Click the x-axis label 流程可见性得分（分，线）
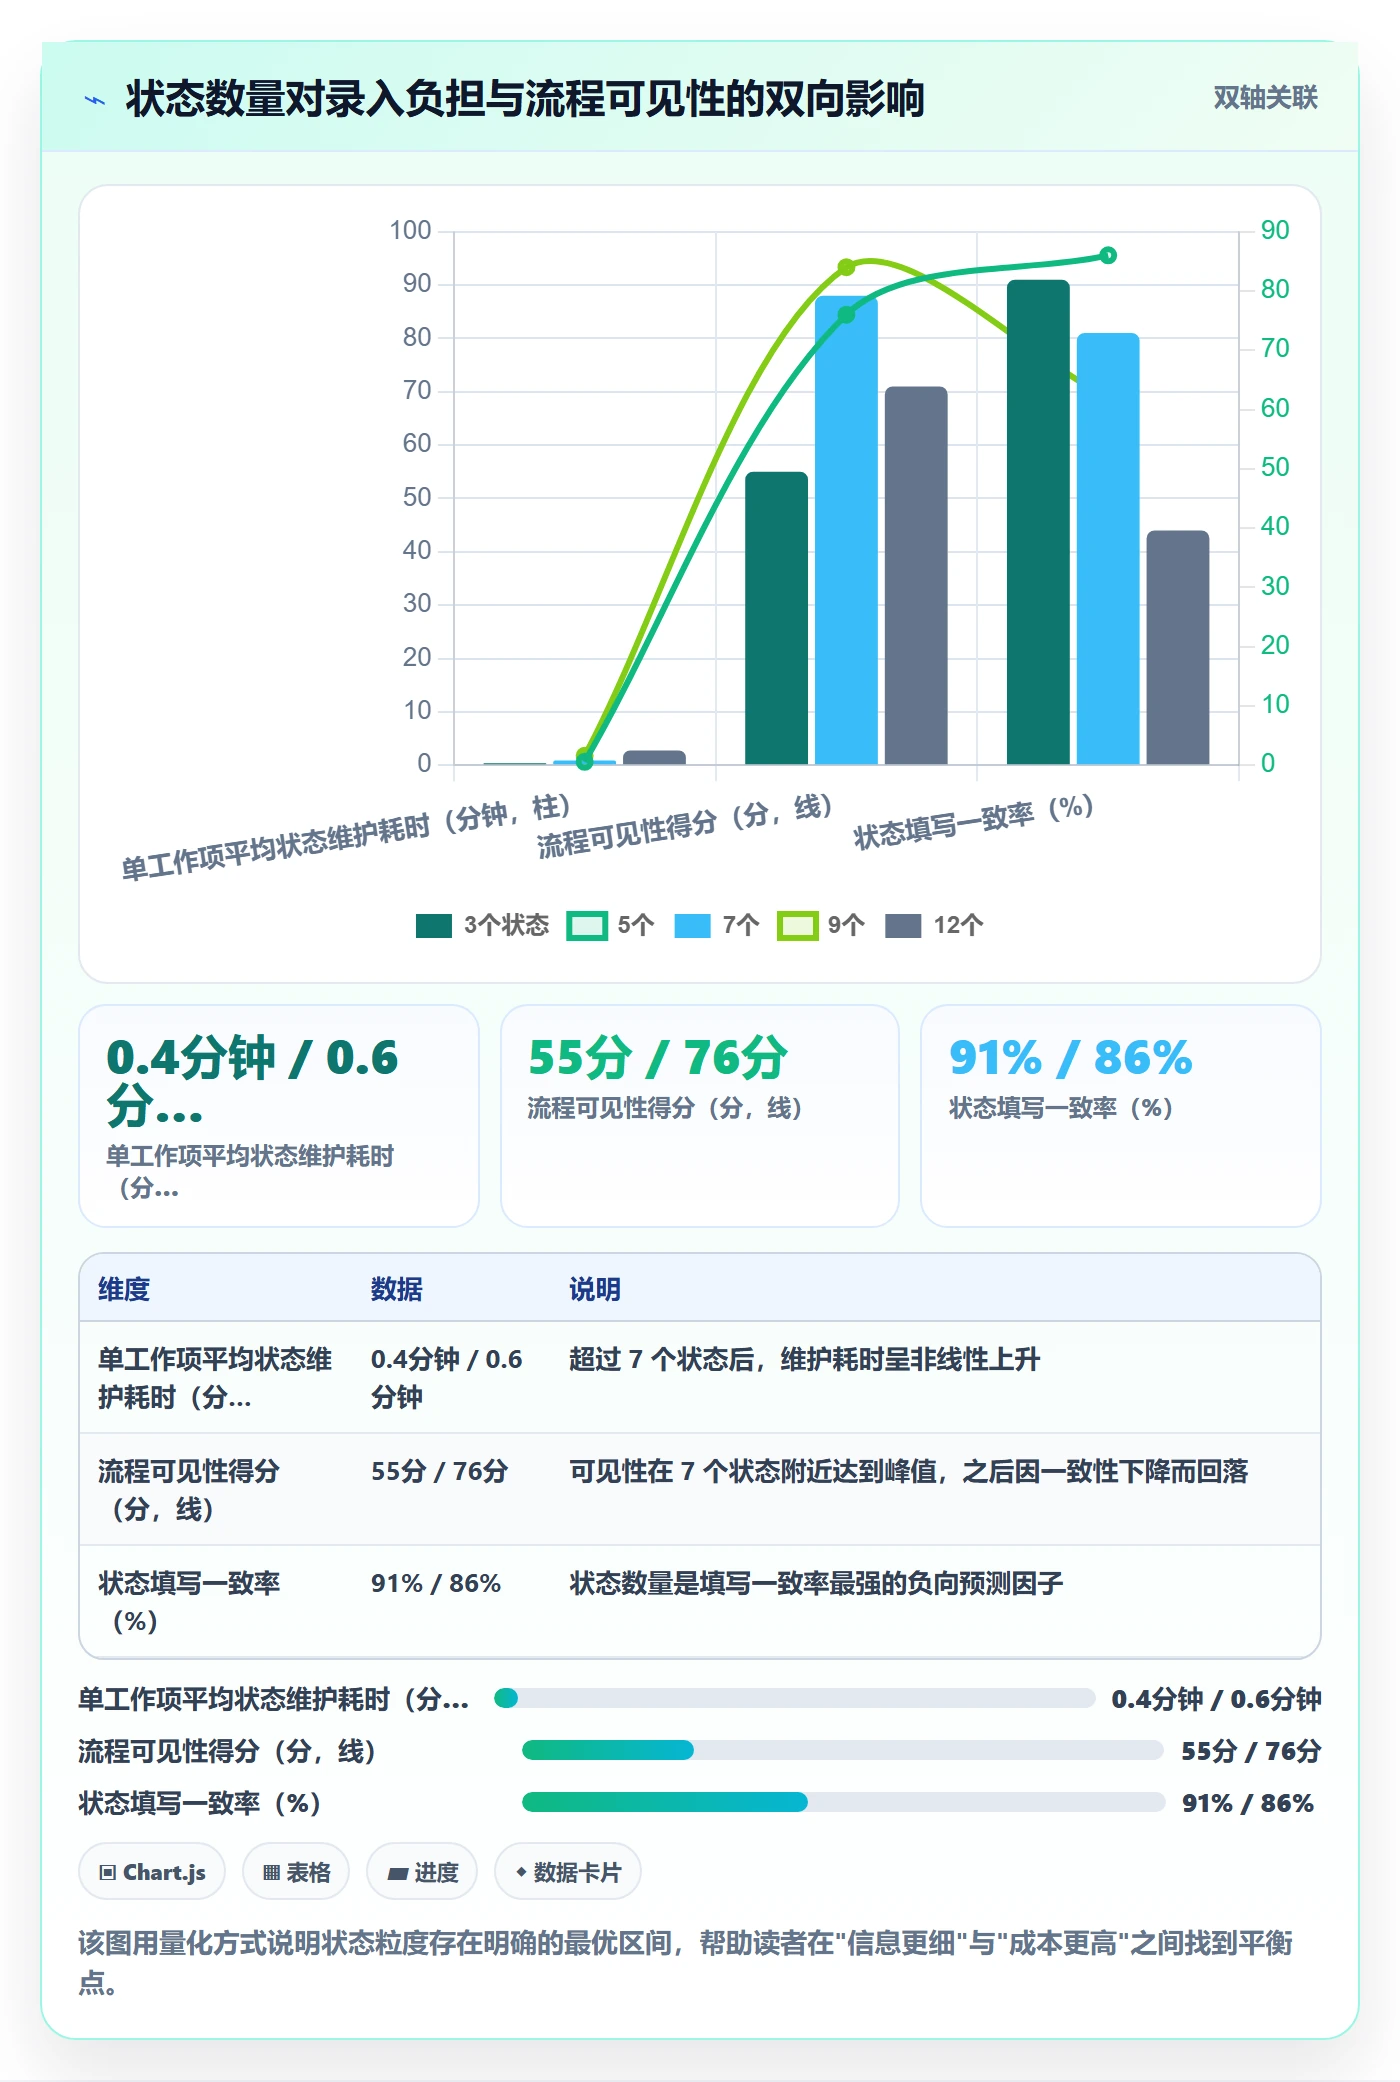 click(x=685, y=826)
